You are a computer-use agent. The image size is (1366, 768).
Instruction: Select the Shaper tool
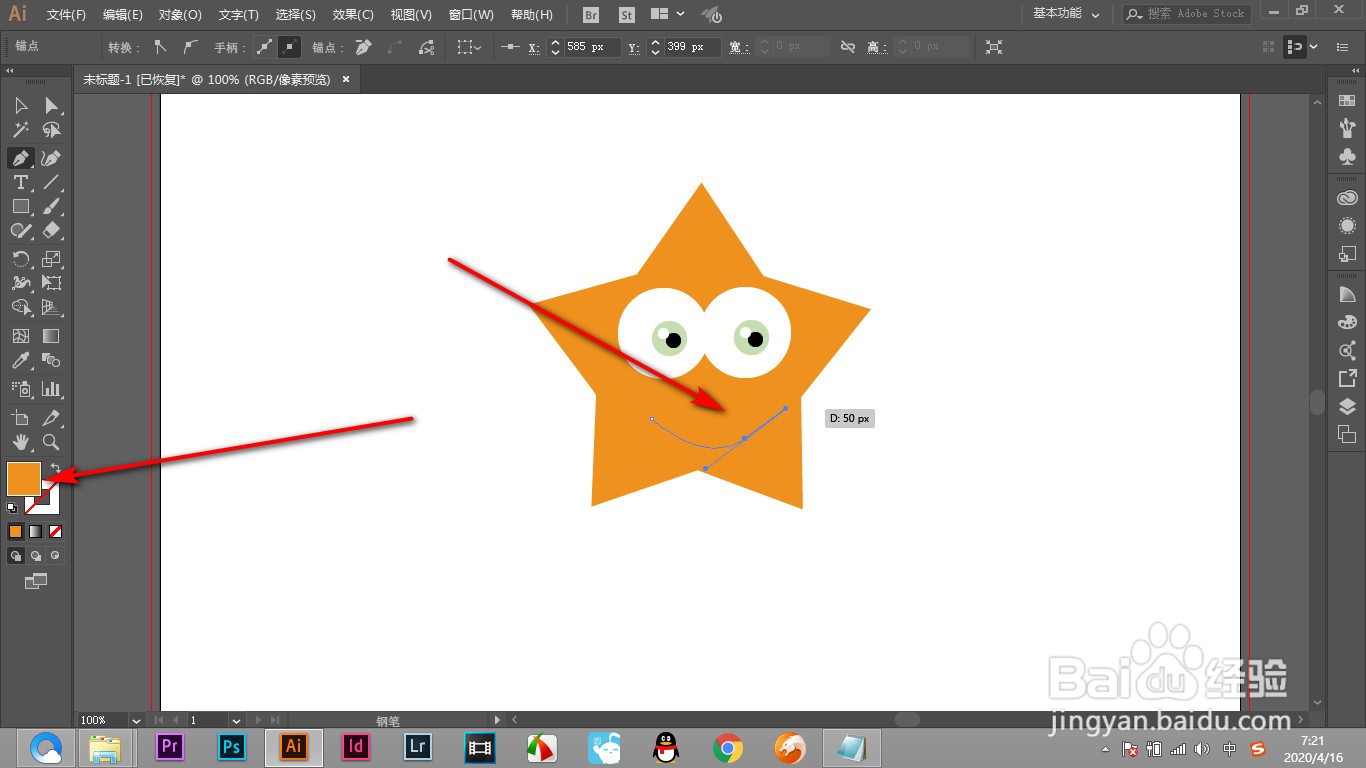(x=20, y=230)
